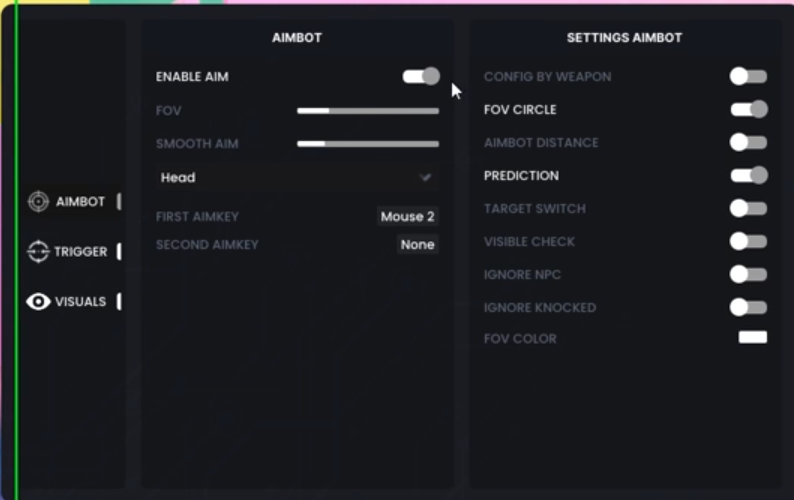Click on the FOV slider track
794x500 pixels.
tap(368, 110)
